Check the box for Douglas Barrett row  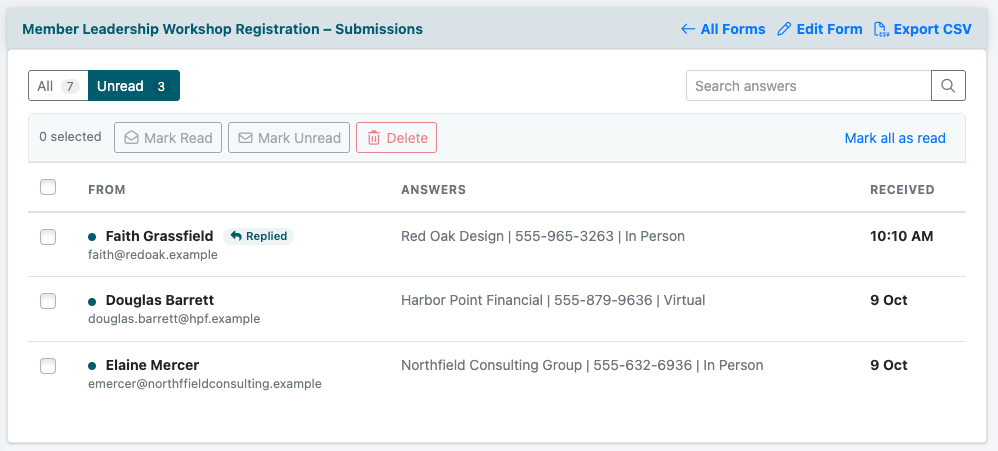[48, 301]
